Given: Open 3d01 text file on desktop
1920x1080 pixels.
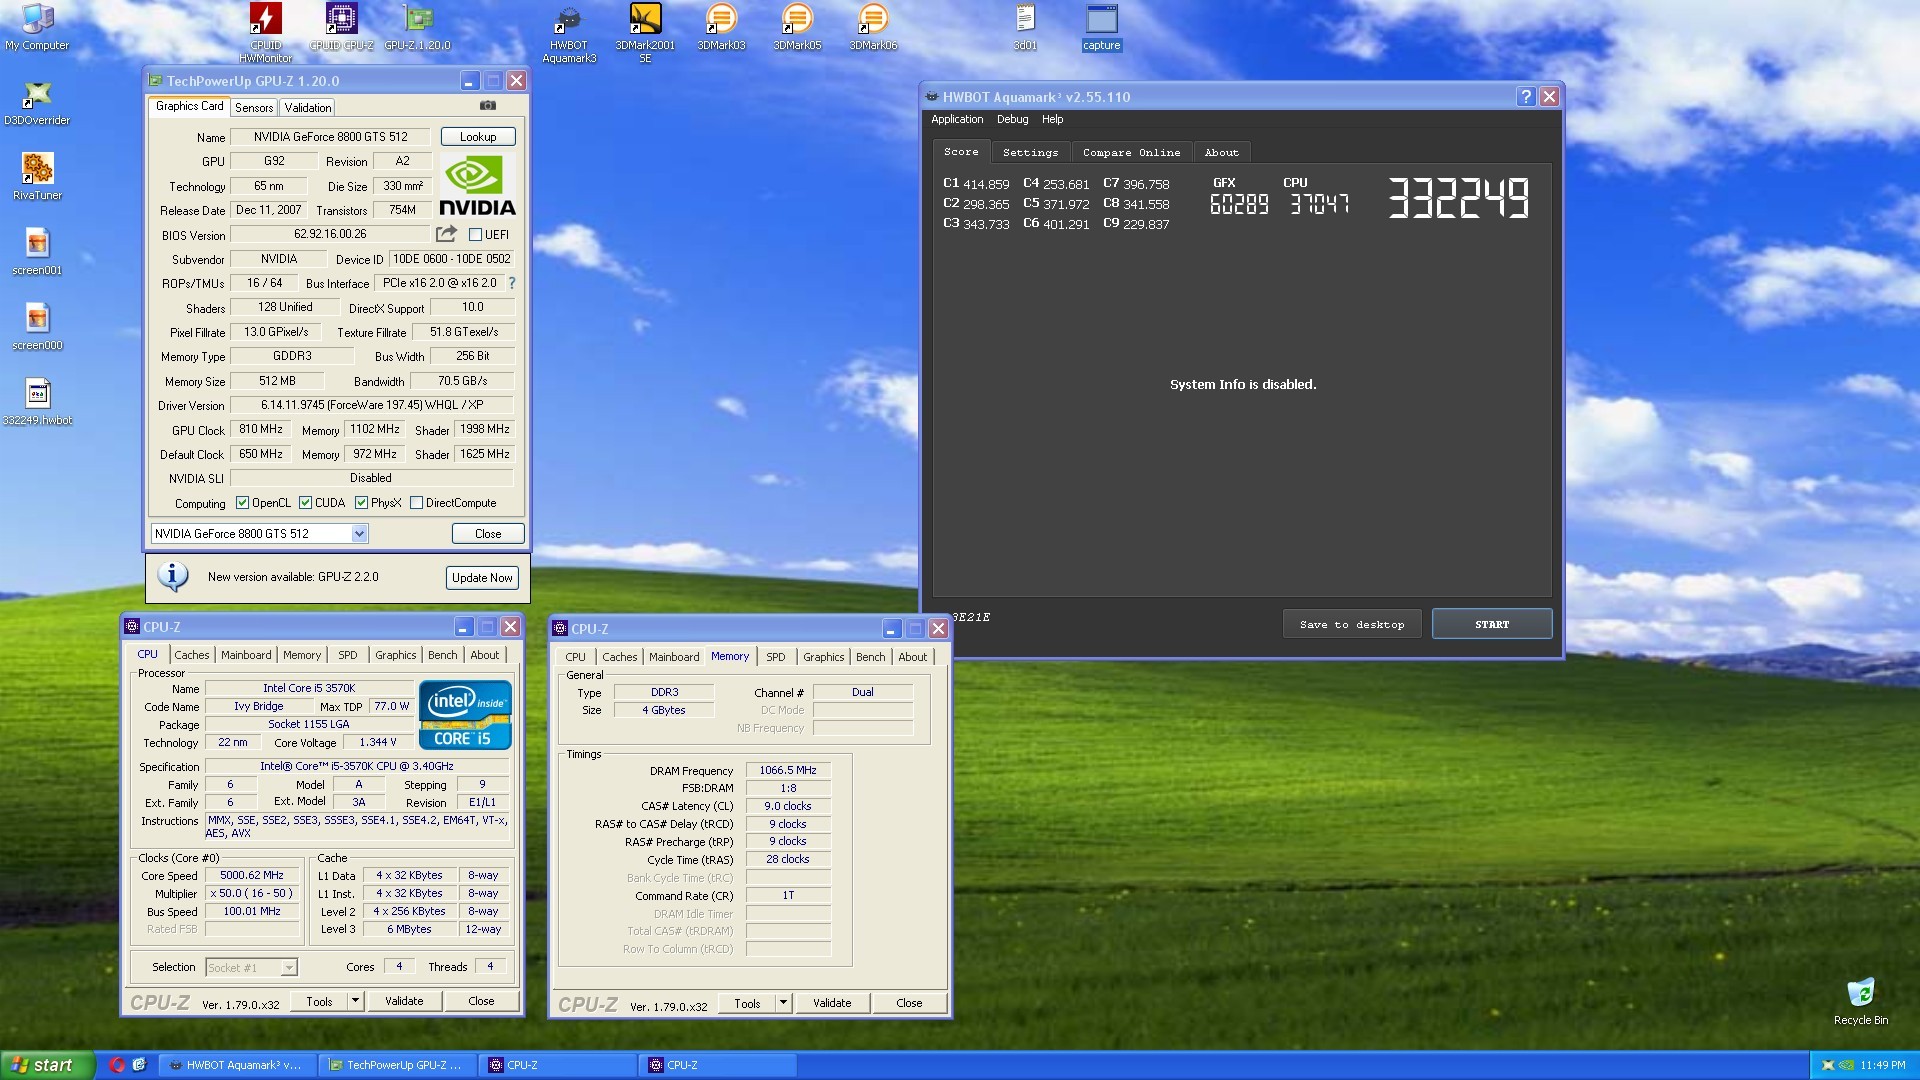Looking at the screenshot, I should [x=1025, y=27].
